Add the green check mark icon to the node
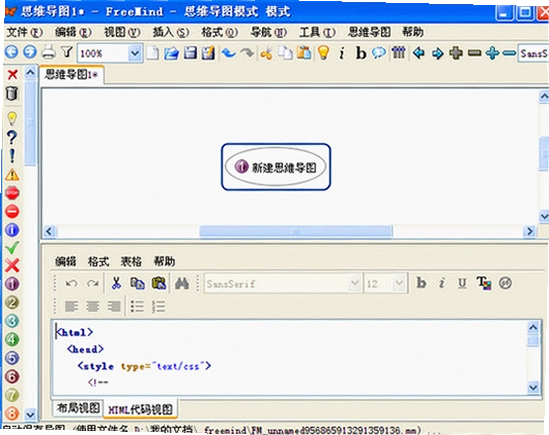Screen dimensions: 549x435 pos(12,247)
